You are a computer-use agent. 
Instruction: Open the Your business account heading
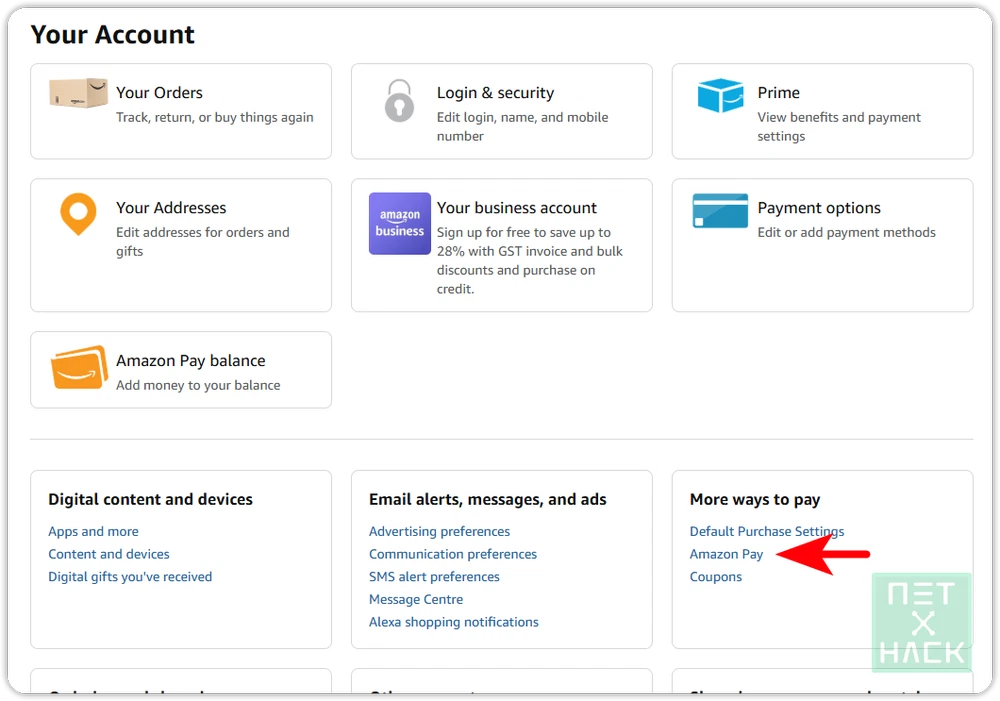pos(517,208)
